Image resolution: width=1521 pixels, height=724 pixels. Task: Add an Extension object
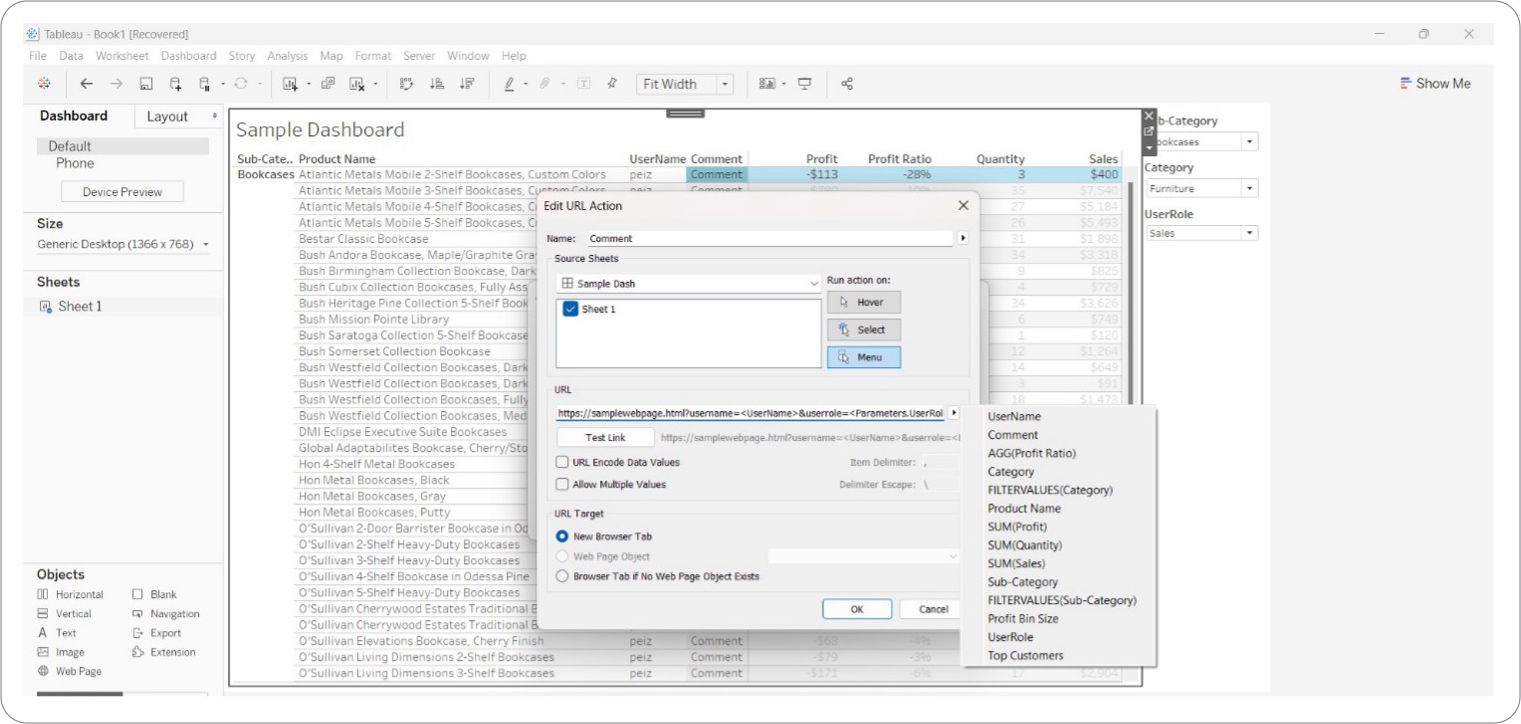[x=164, y=652]
